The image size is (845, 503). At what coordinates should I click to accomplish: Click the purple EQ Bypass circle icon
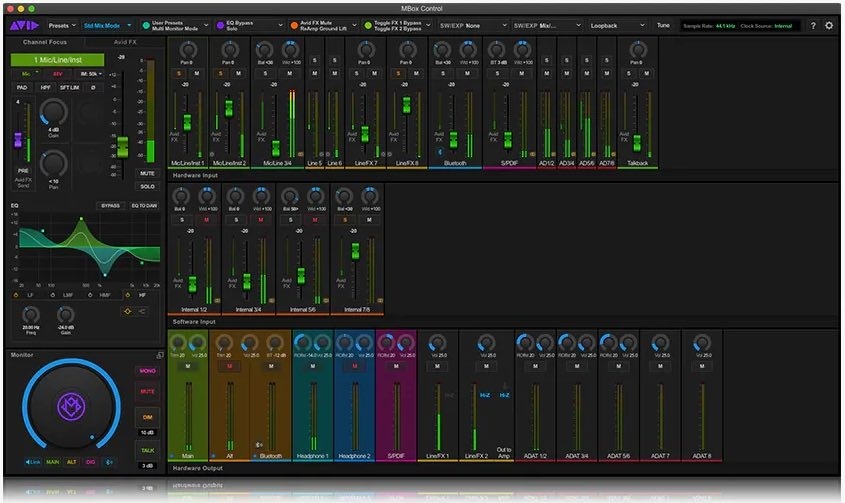pos(220,25)
